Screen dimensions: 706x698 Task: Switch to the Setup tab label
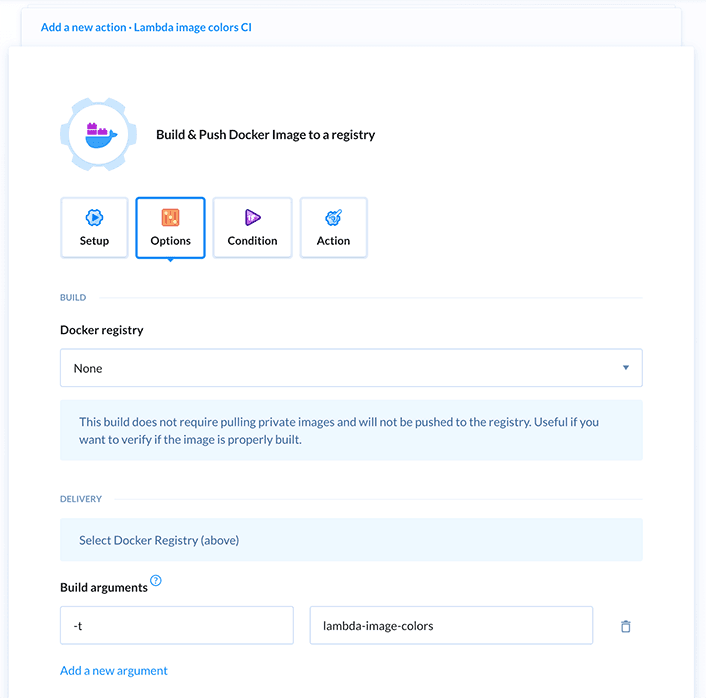pyautogui.click(x=94, y=241)
